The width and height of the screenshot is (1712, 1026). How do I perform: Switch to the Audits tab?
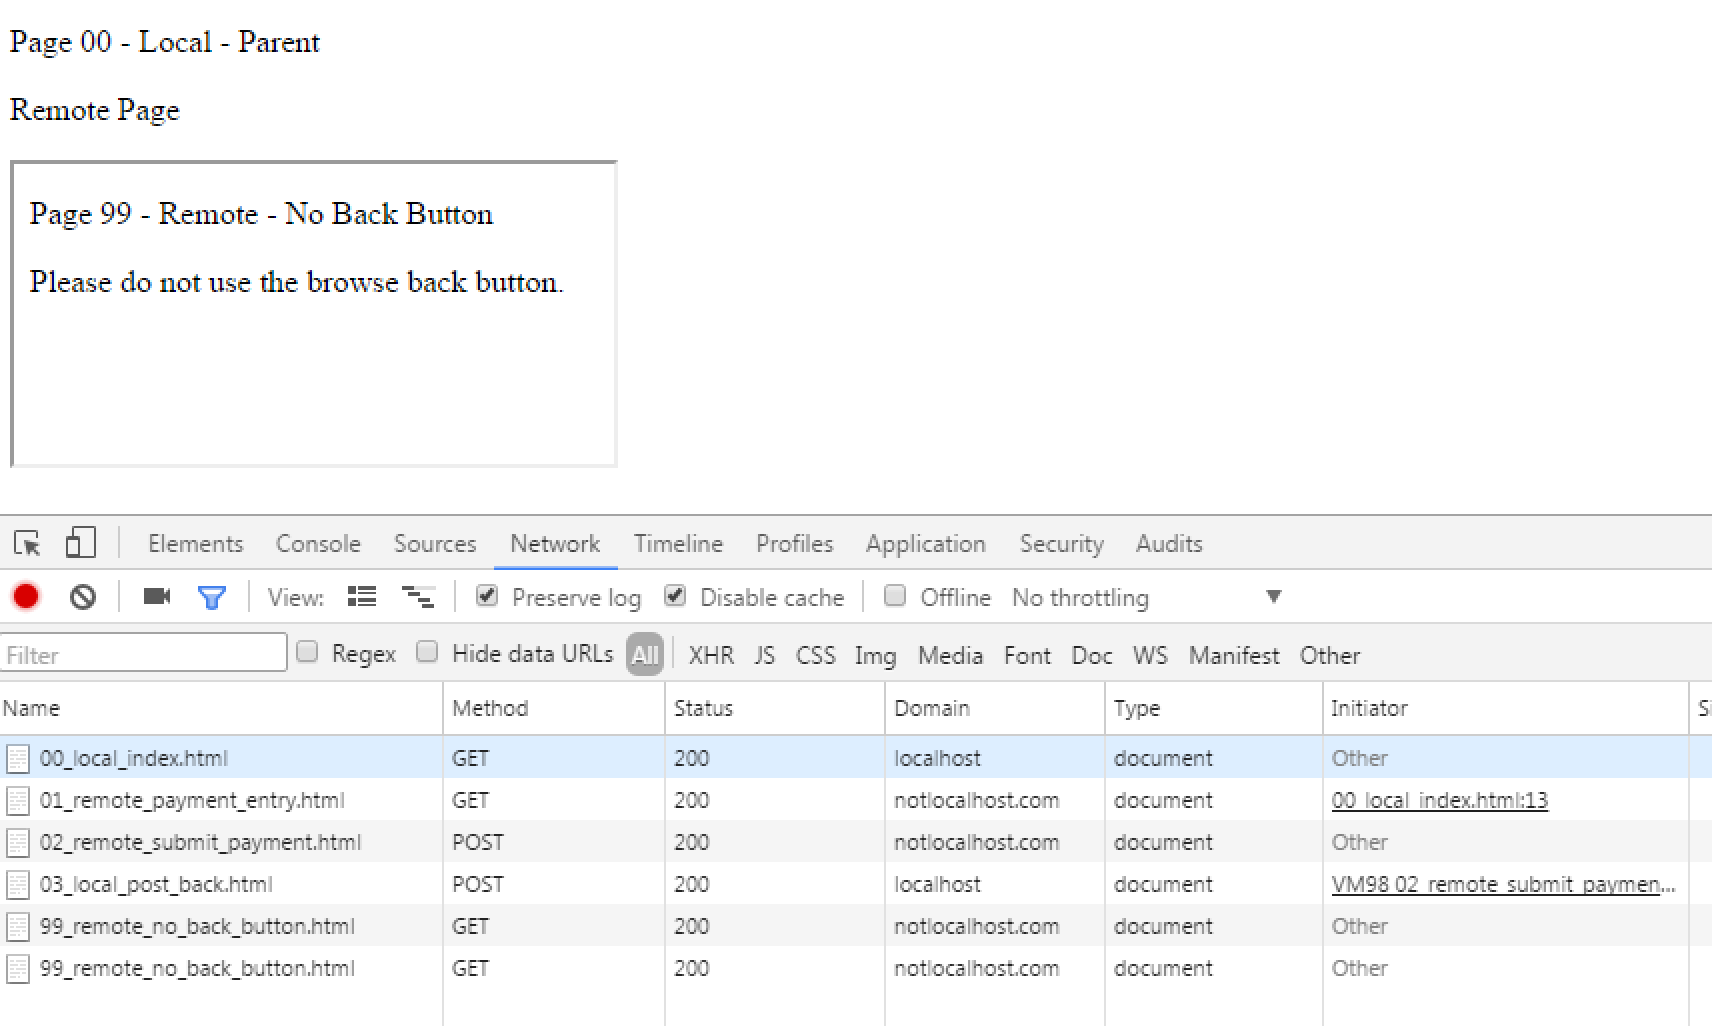pos(1169,543)
